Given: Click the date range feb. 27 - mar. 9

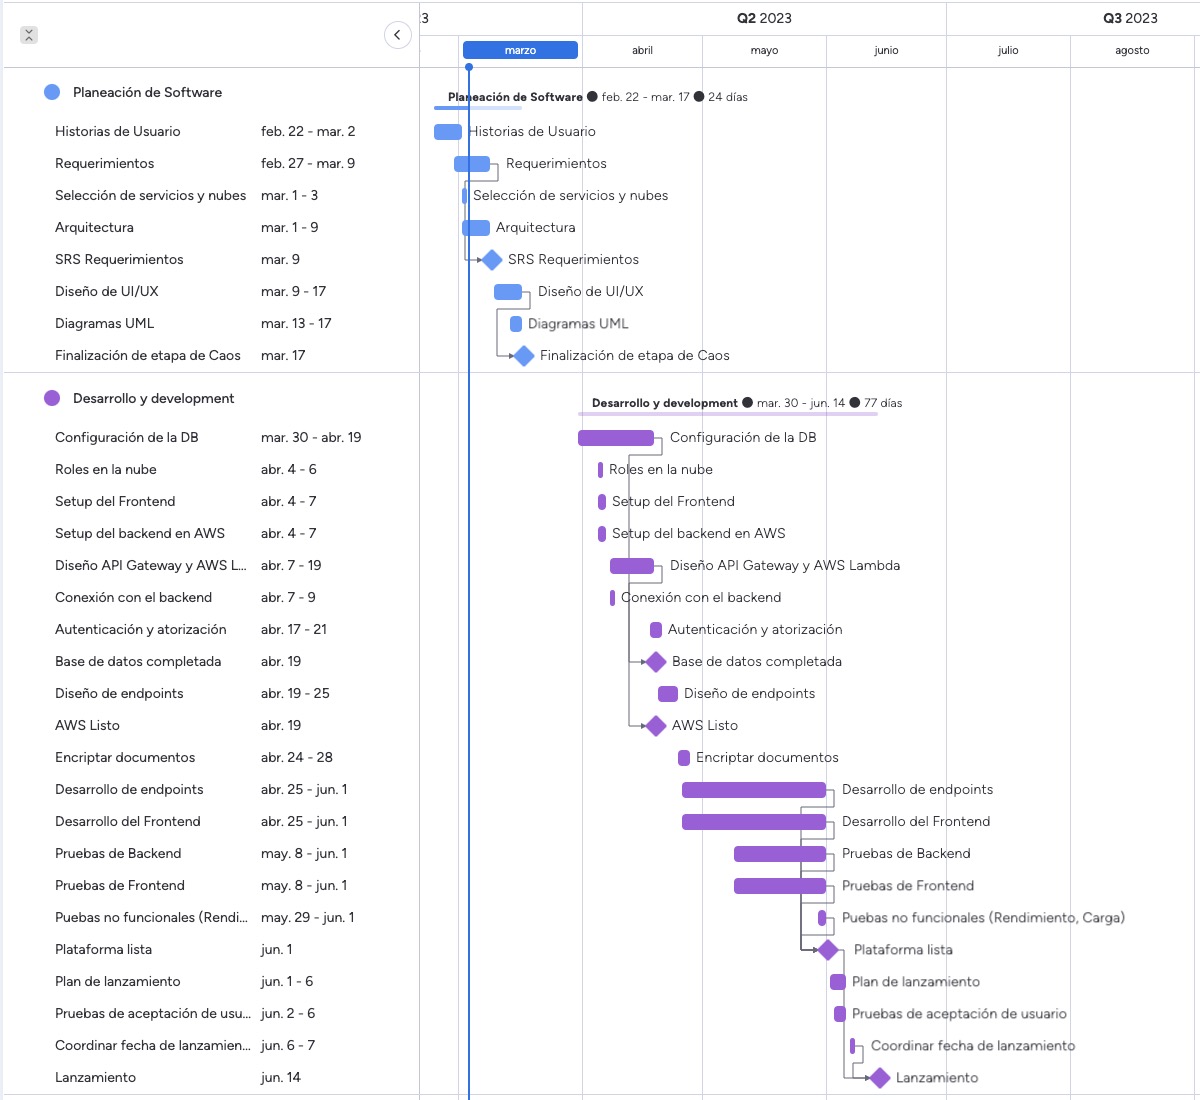Looking at the screenshot, I should tap(308, 163).
